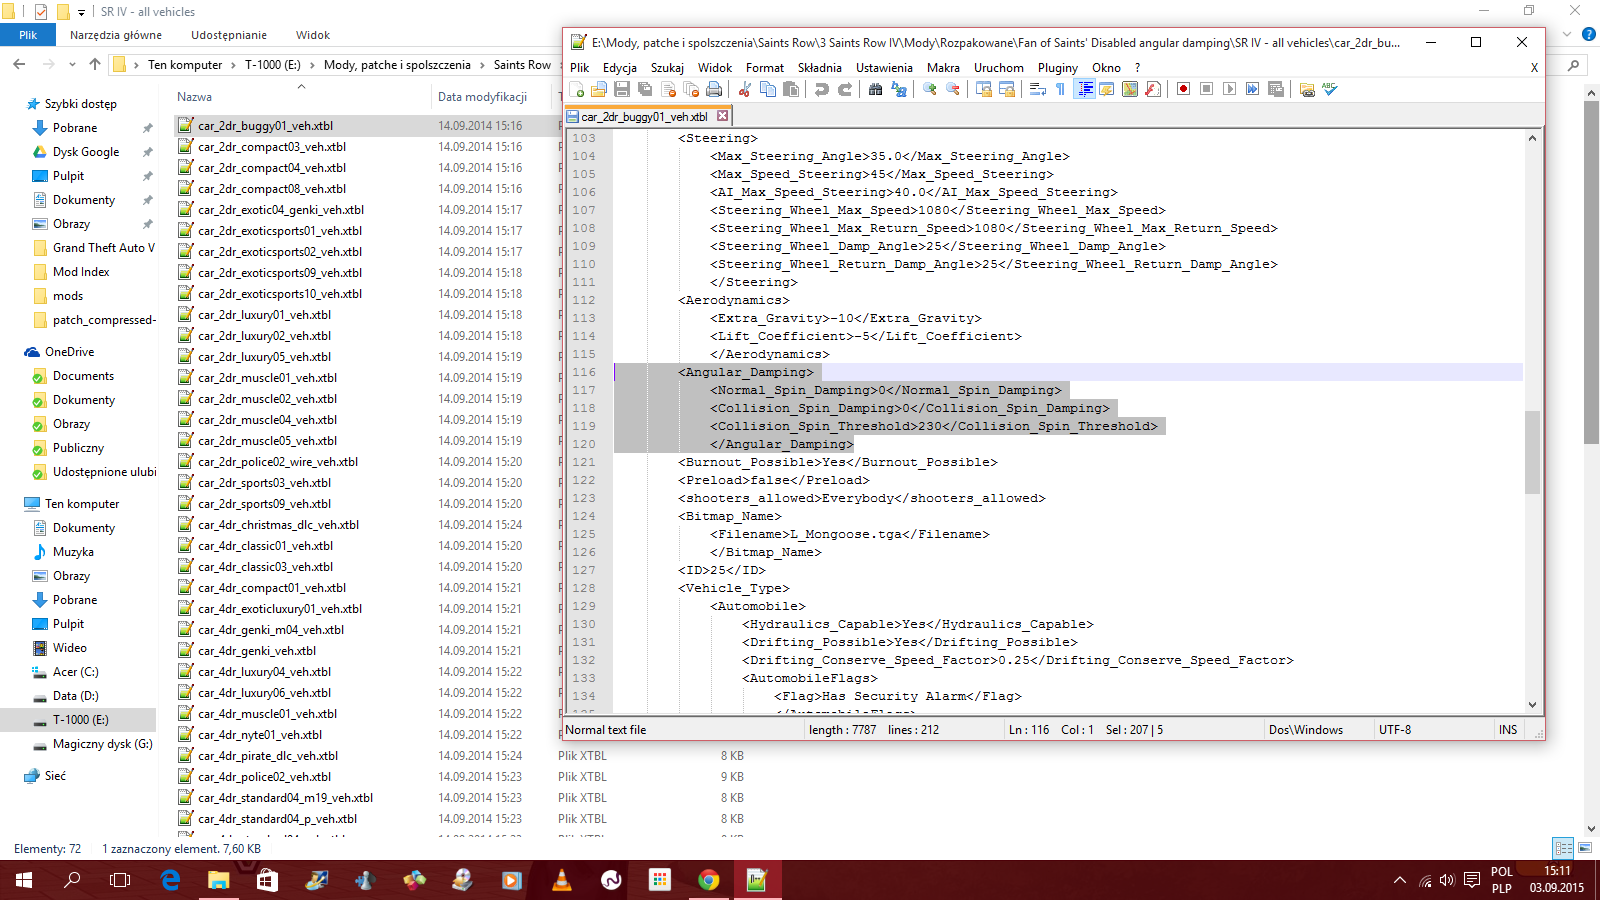Toggle word wrap in Notepad++ toolbar
Viewport: 1600px width, 900px height.
[1037, 89]
